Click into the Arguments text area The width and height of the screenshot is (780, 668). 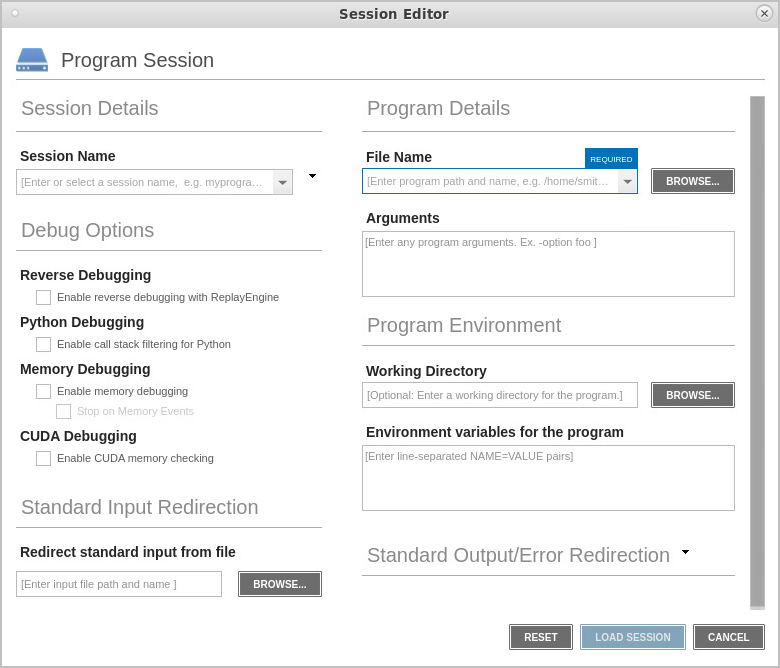[548, 264]
